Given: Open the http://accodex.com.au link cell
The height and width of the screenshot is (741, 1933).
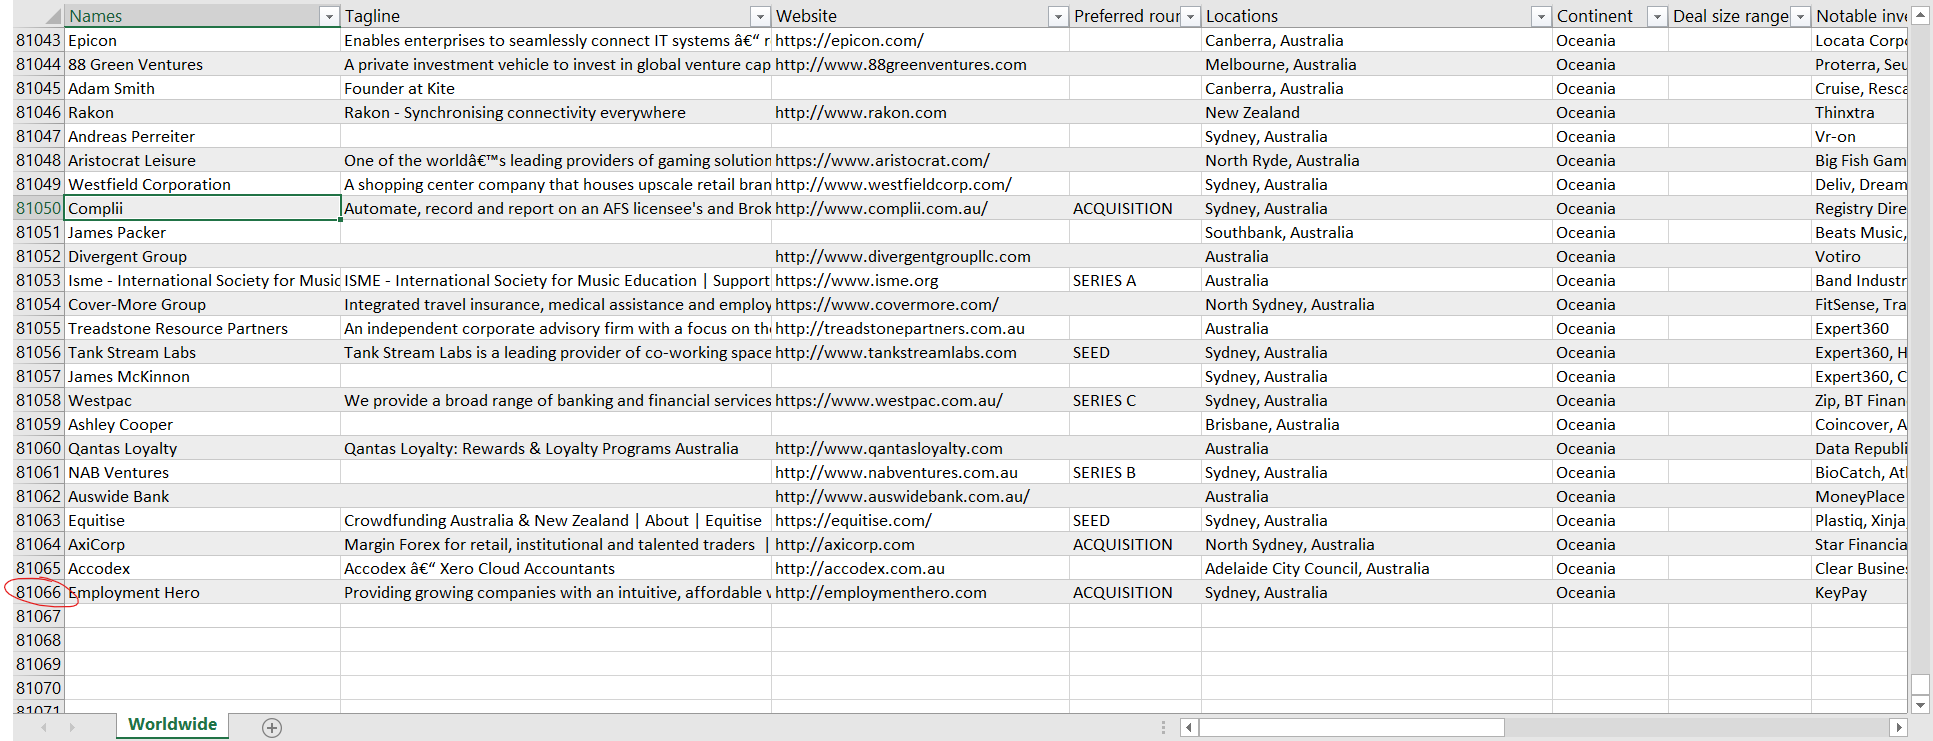Looking at the screenshot, I should click(920, 568).
